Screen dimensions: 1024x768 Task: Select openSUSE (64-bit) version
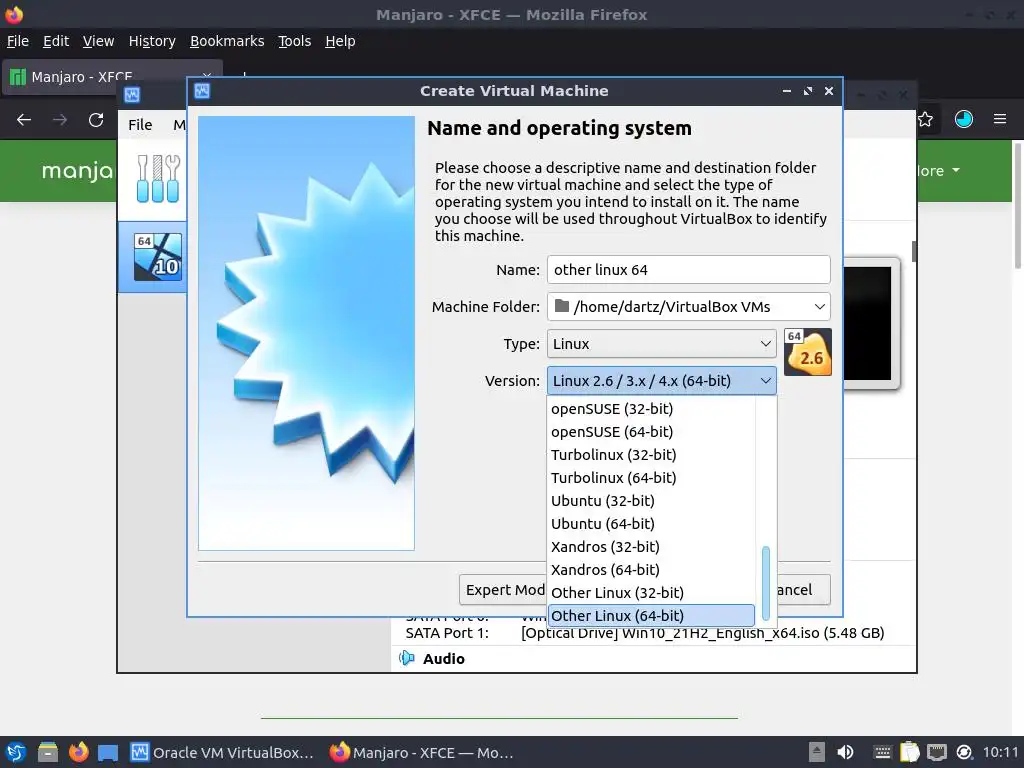pos(651,432)
